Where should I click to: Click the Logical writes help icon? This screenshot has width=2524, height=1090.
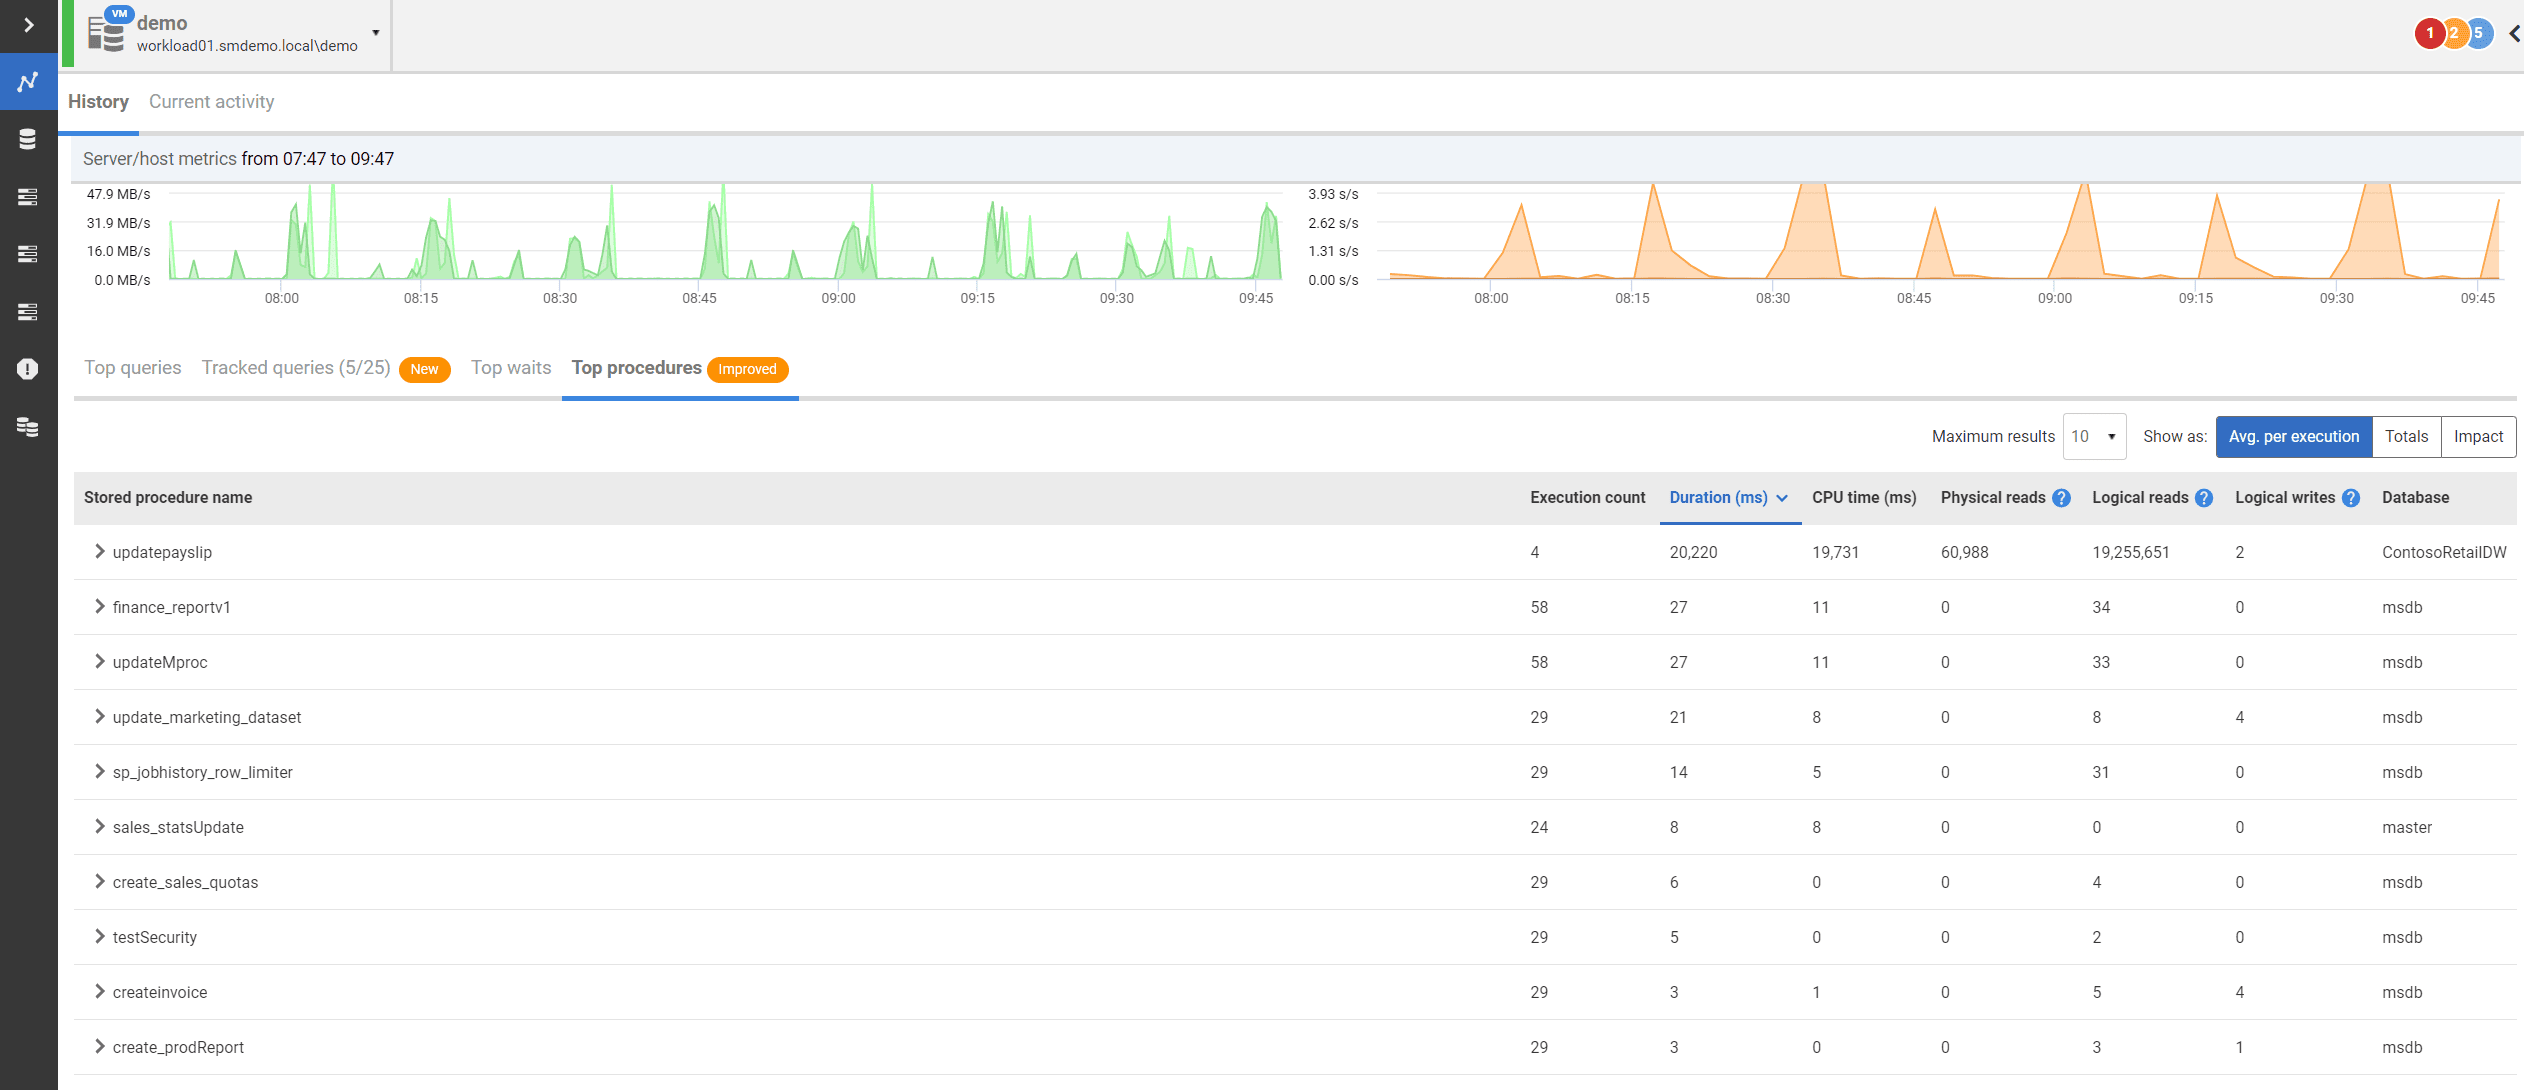(x=2351, y=498)
